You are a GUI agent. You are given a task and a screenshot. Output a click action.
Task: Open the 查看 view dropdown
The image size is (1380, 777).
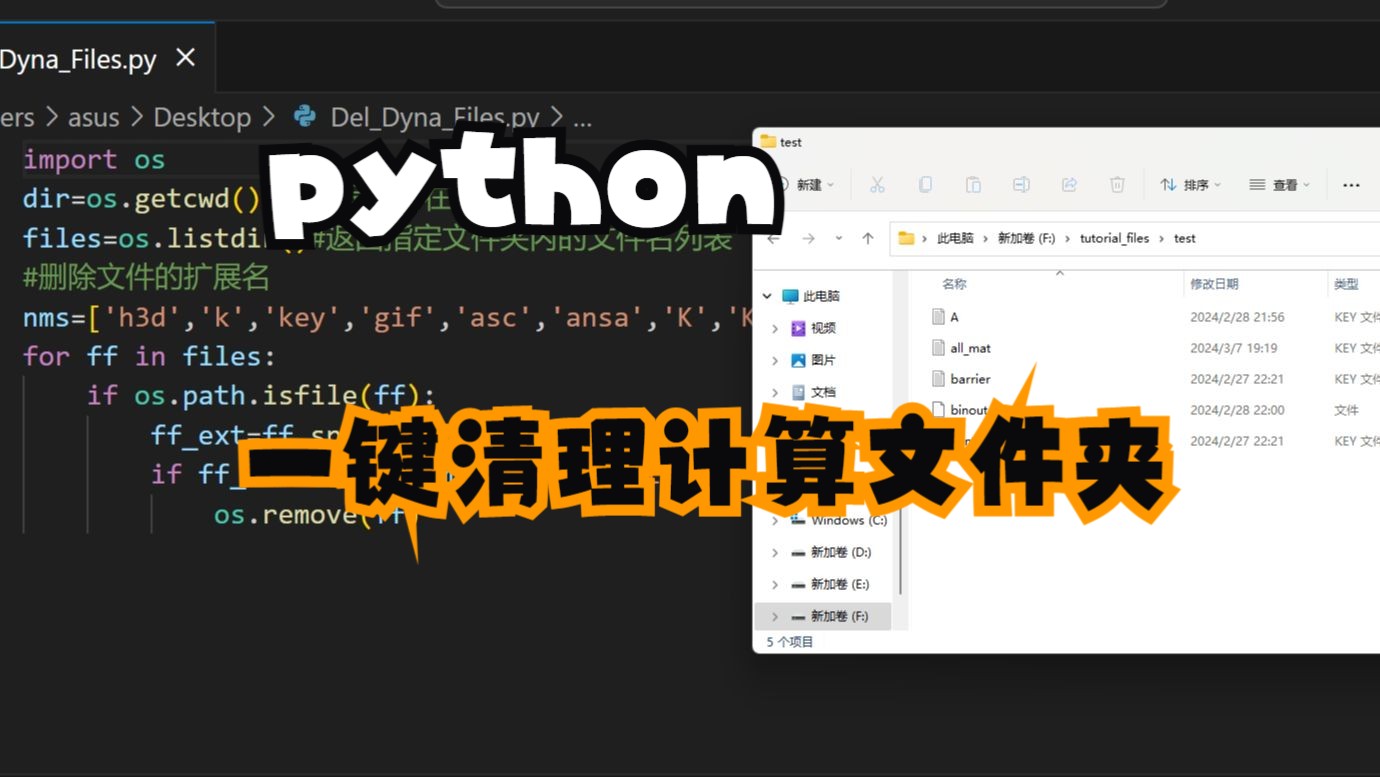coord(1279,185)
